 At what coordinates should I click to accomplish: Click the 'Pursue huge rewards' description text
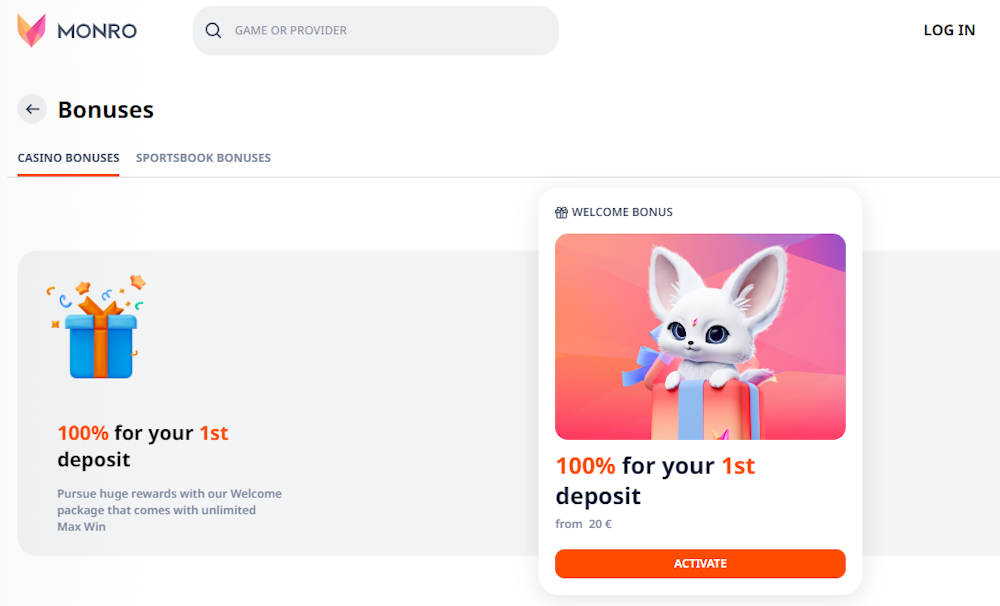tap(169, 510)
